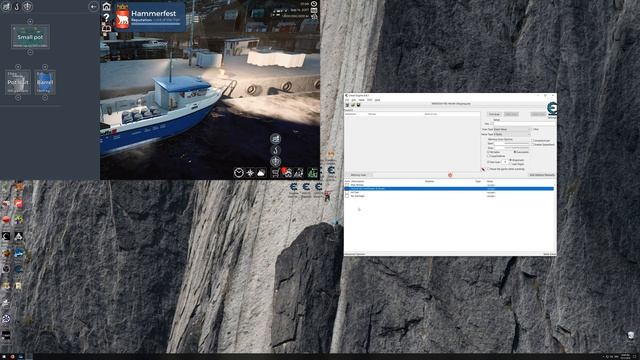Open the shopping cart icon in the game bottom bar

point(276,173)
